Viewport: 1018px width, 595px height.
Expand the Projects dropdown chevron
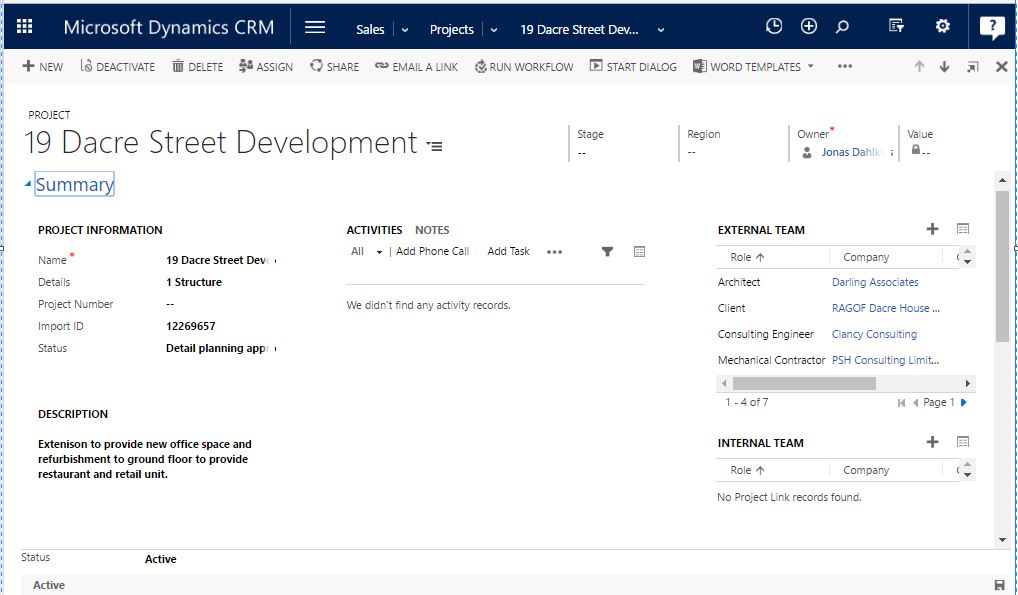point(494,30)
